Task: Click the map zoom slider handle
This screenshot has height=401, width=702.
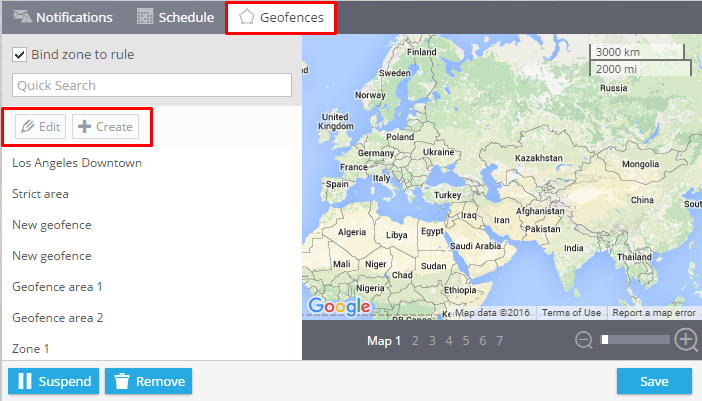Action: pos(604,340)
